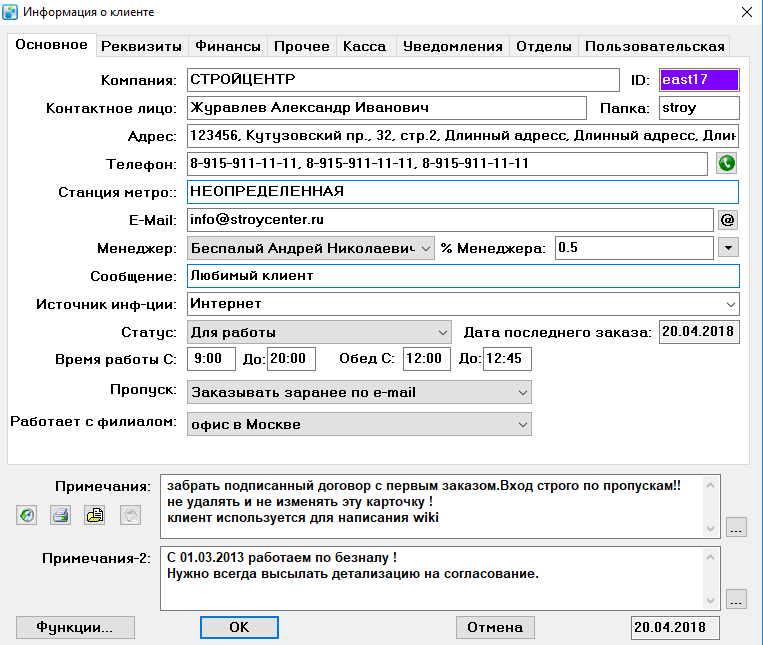Click the green phone call icon

pyautogui.click(x=727, y=163)
